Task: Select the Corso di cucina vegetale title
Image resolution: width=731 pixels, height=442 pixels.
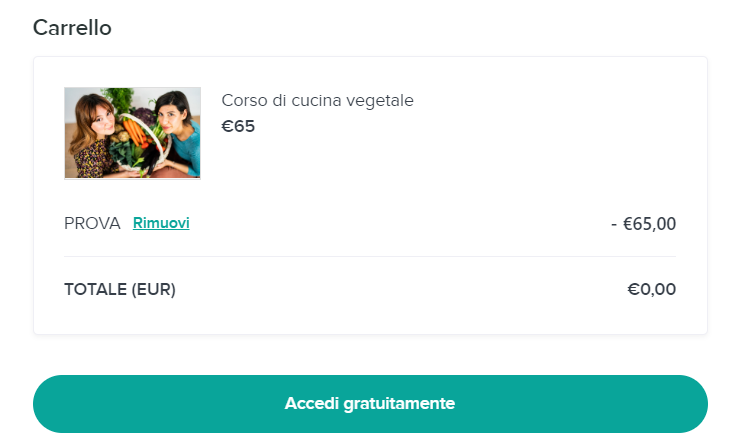Action: pos(317,100)
